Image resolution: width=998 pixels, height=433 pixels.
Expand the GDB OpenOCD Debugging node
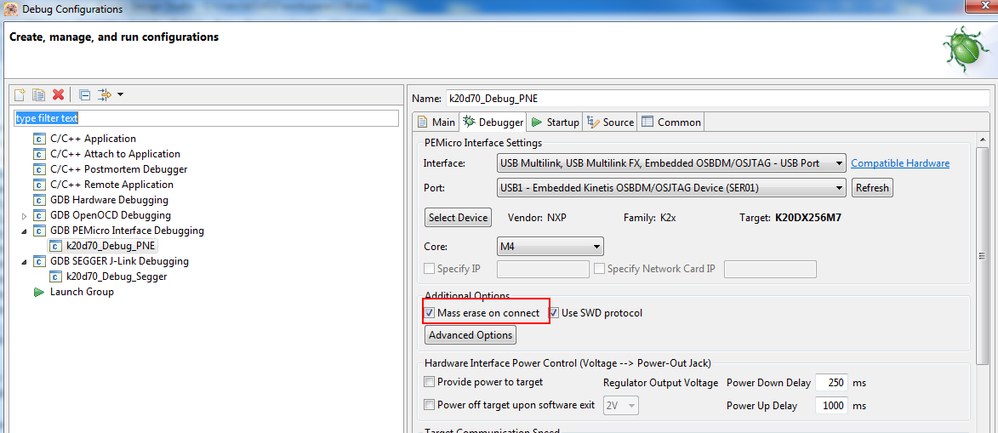click(x=24, y=216)
